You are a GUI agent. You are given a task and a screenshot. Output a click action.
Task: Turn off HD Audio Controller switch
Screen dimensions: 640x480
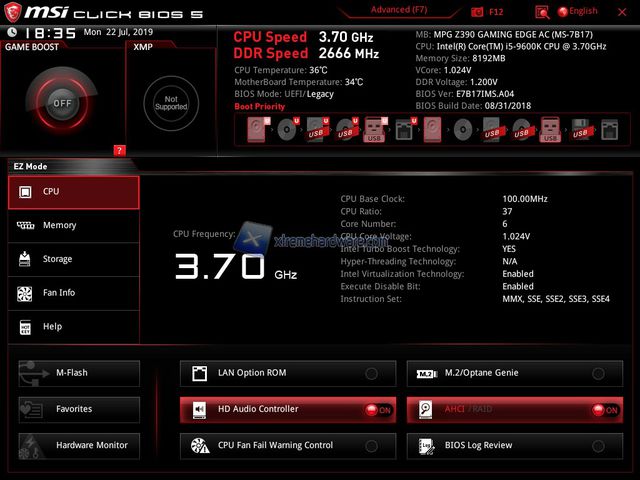tap(377, 409)
